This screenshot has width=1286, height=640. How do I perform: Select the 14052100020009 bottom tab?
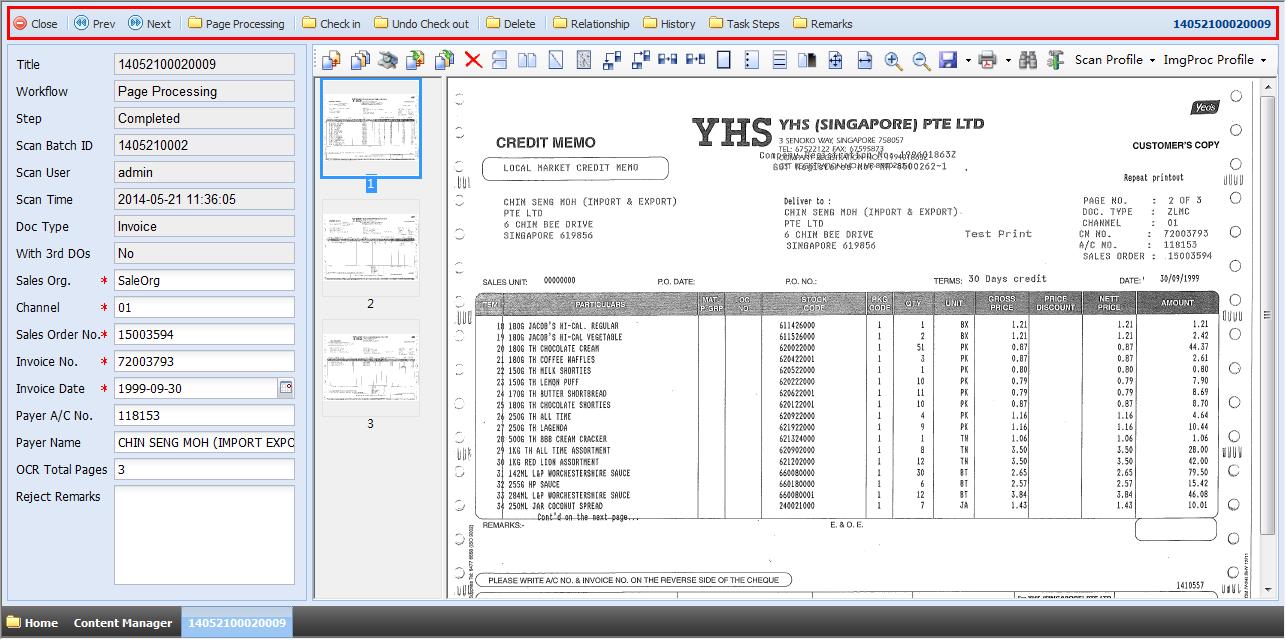click(237, 622)
